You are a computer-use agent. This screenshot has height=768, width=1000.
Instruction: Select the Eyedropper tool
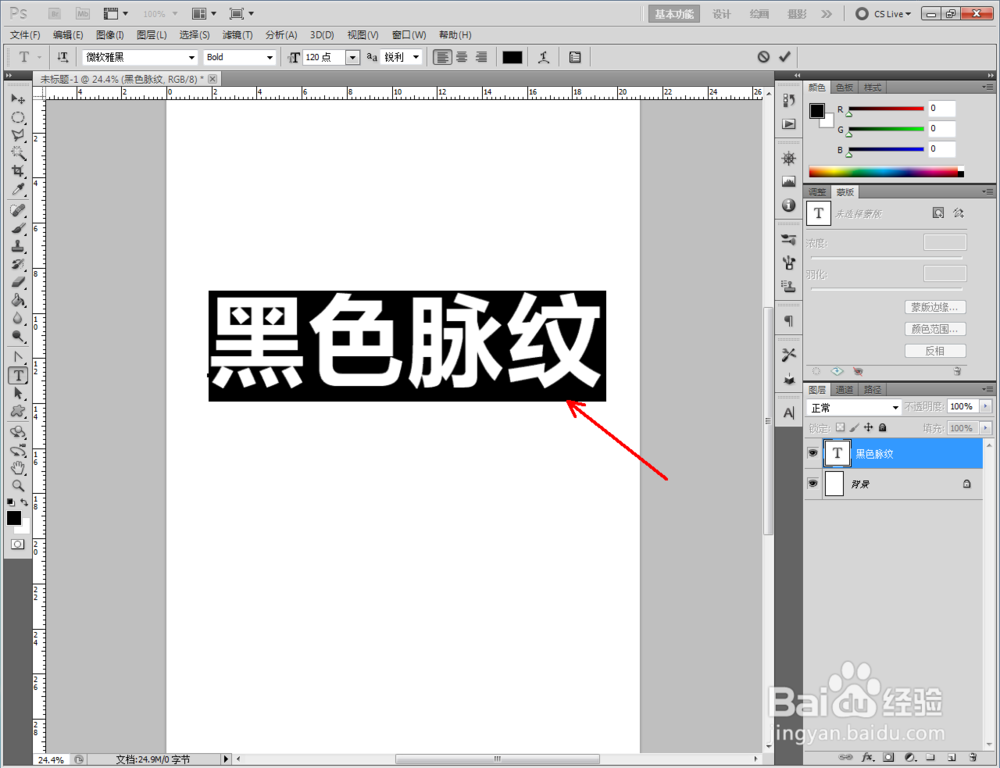click(18, 189)
